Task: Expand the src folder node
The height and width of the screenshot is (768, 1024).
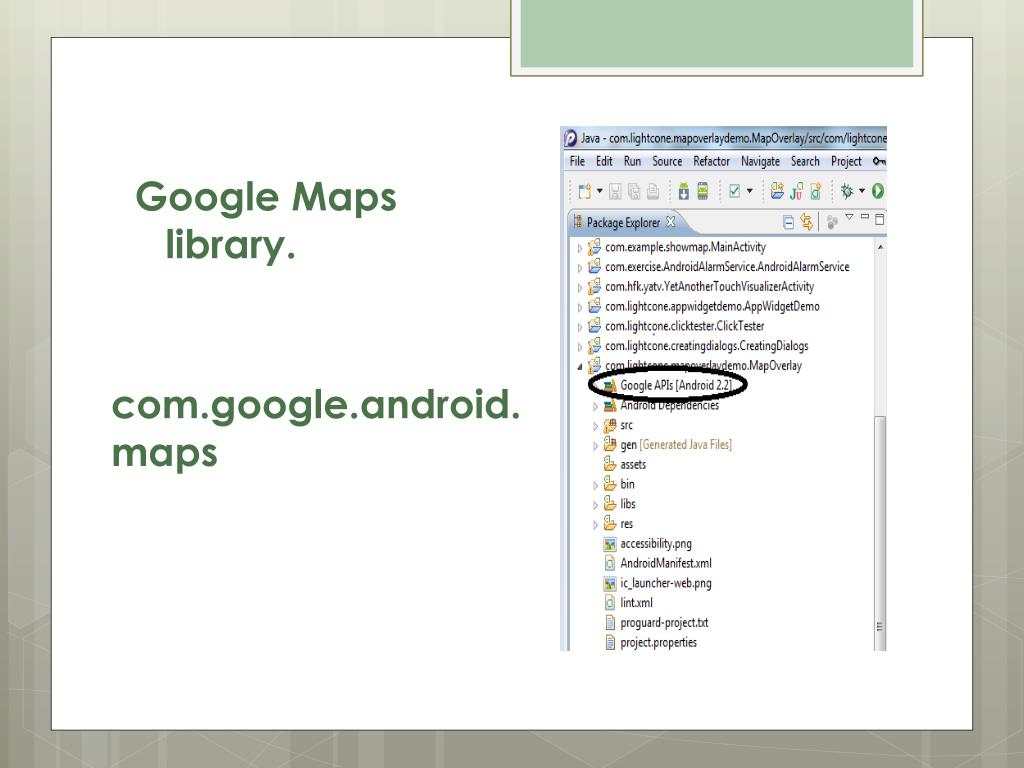Action: coord(596,426)
